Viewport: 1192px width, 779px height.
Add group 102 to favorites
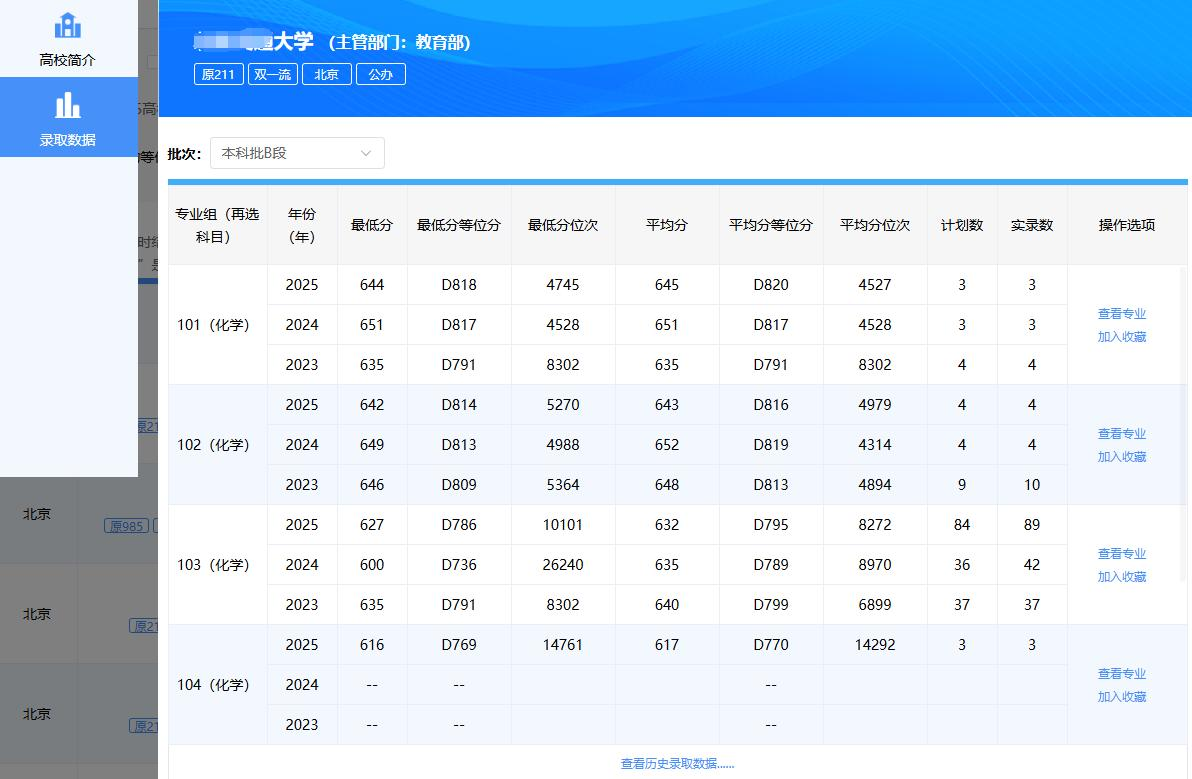[1121, 457]
